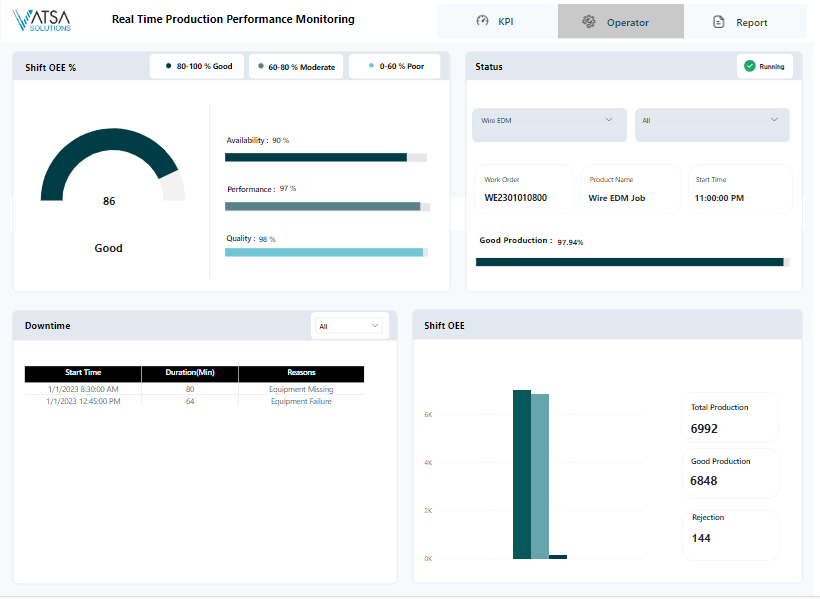
Task: Click the Rejection 144 card
Action: click(x=730, y=535)
